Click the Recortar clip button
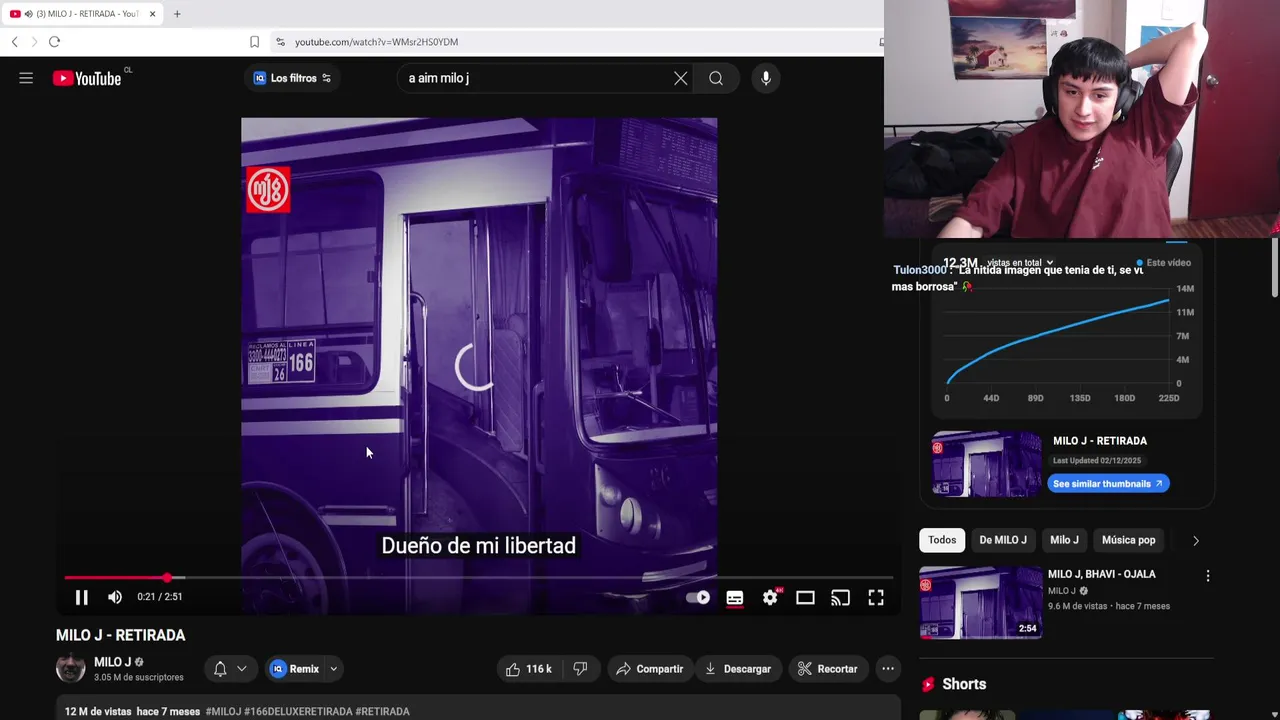The width and height of the screenshot is (1280, 720). point(828,669)
